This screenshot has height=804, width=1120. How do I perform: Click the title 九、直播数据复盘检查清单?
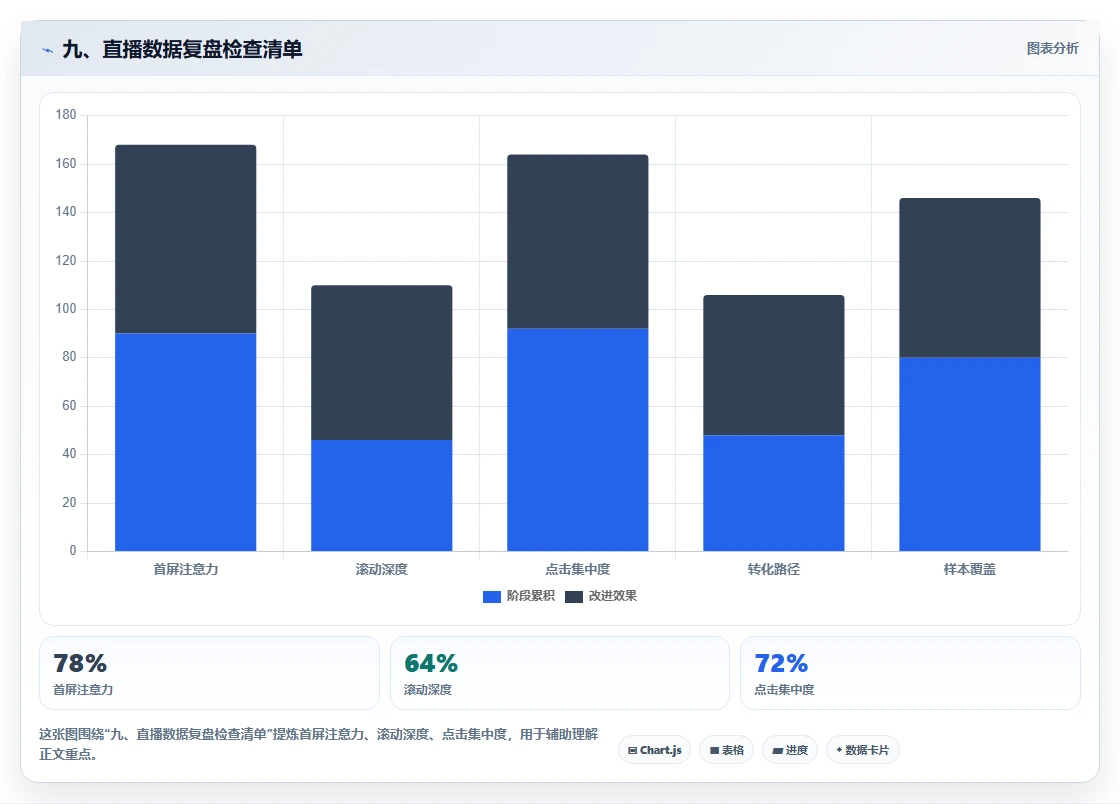click(x=182, y=49)
